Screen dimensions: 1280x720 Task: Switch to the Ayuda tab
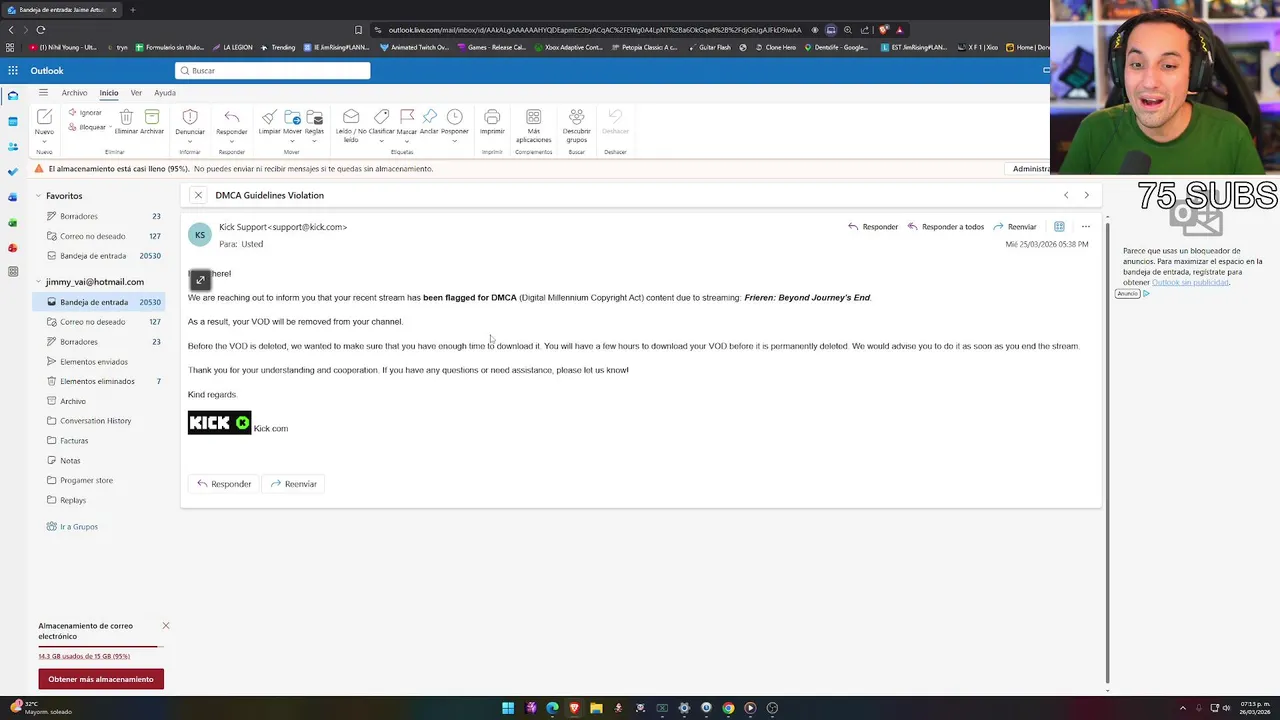[x=165, y=93]
